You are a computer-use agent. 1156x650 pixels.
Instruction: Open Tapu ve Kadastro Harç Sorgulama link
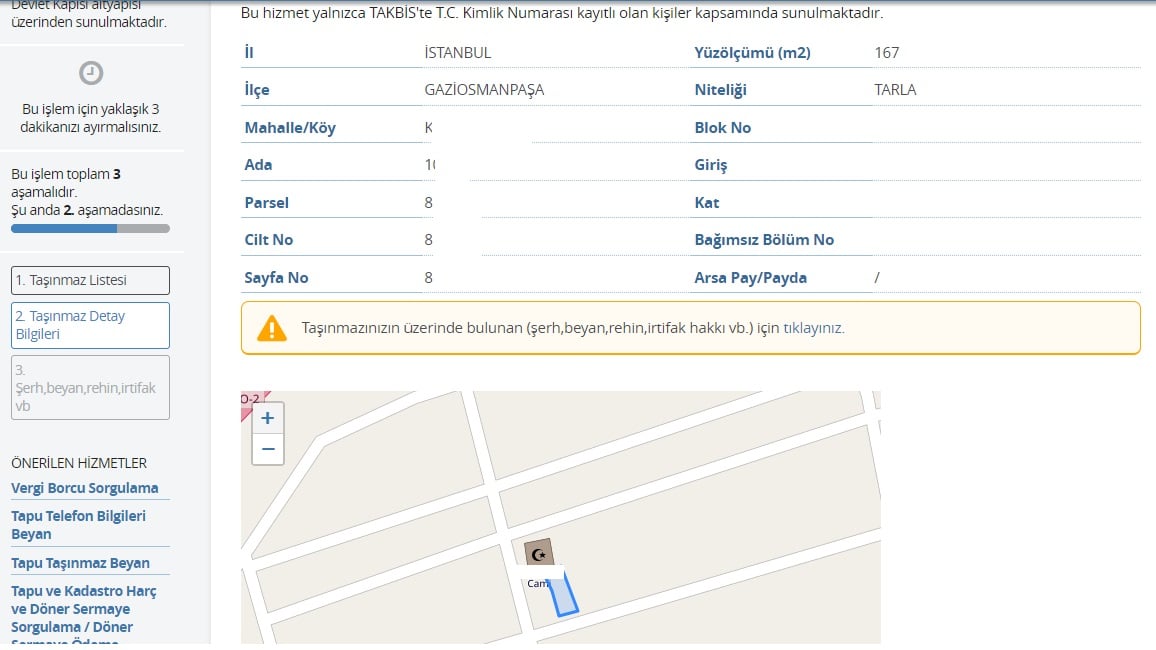click(x=84, y=609)
